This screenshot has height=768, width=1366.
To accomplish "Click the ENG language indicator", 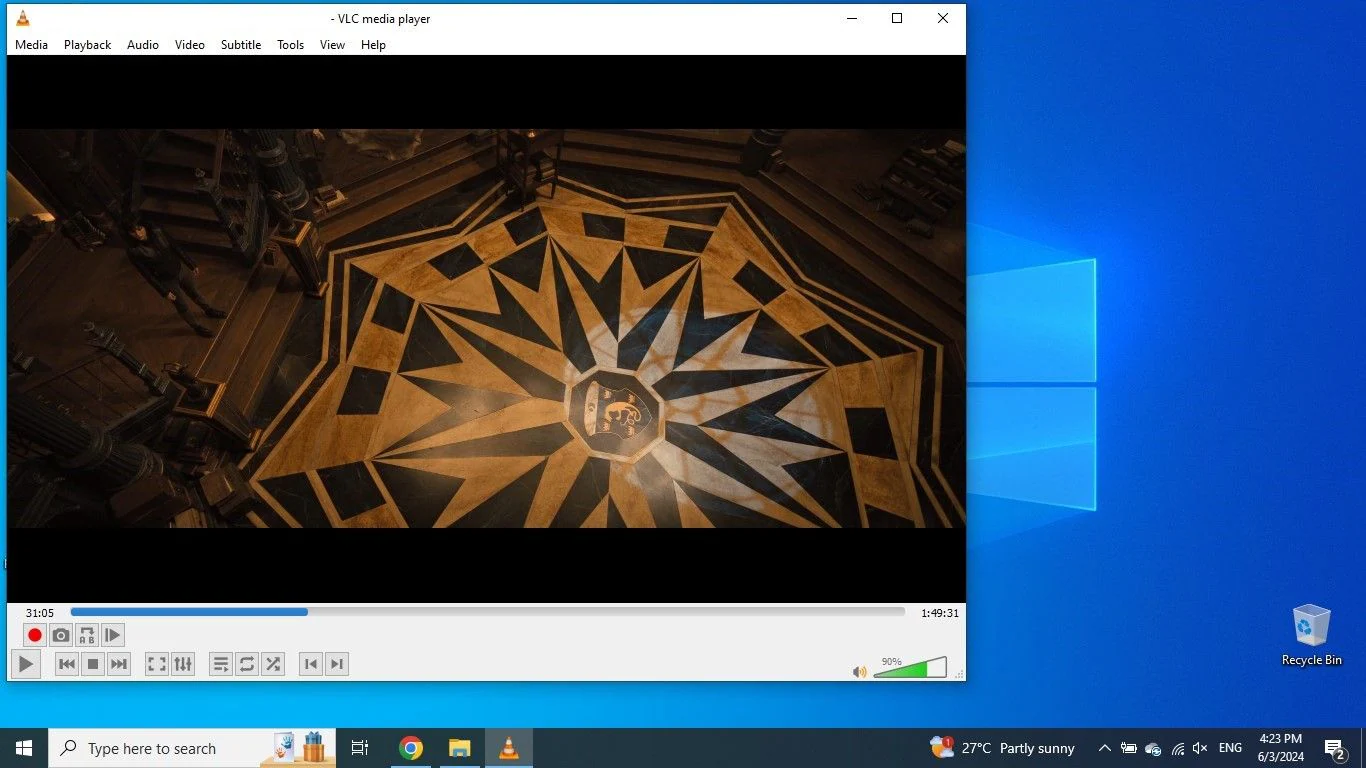I will (x=1231, y=748).
